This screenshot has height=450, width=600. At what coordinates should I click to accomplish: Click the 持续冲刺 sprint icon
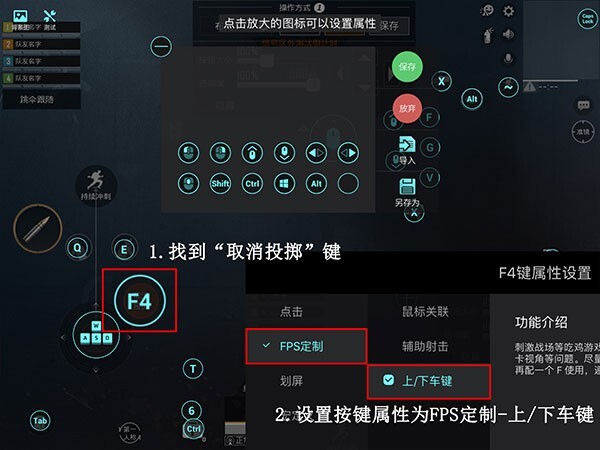pos(96,185)
